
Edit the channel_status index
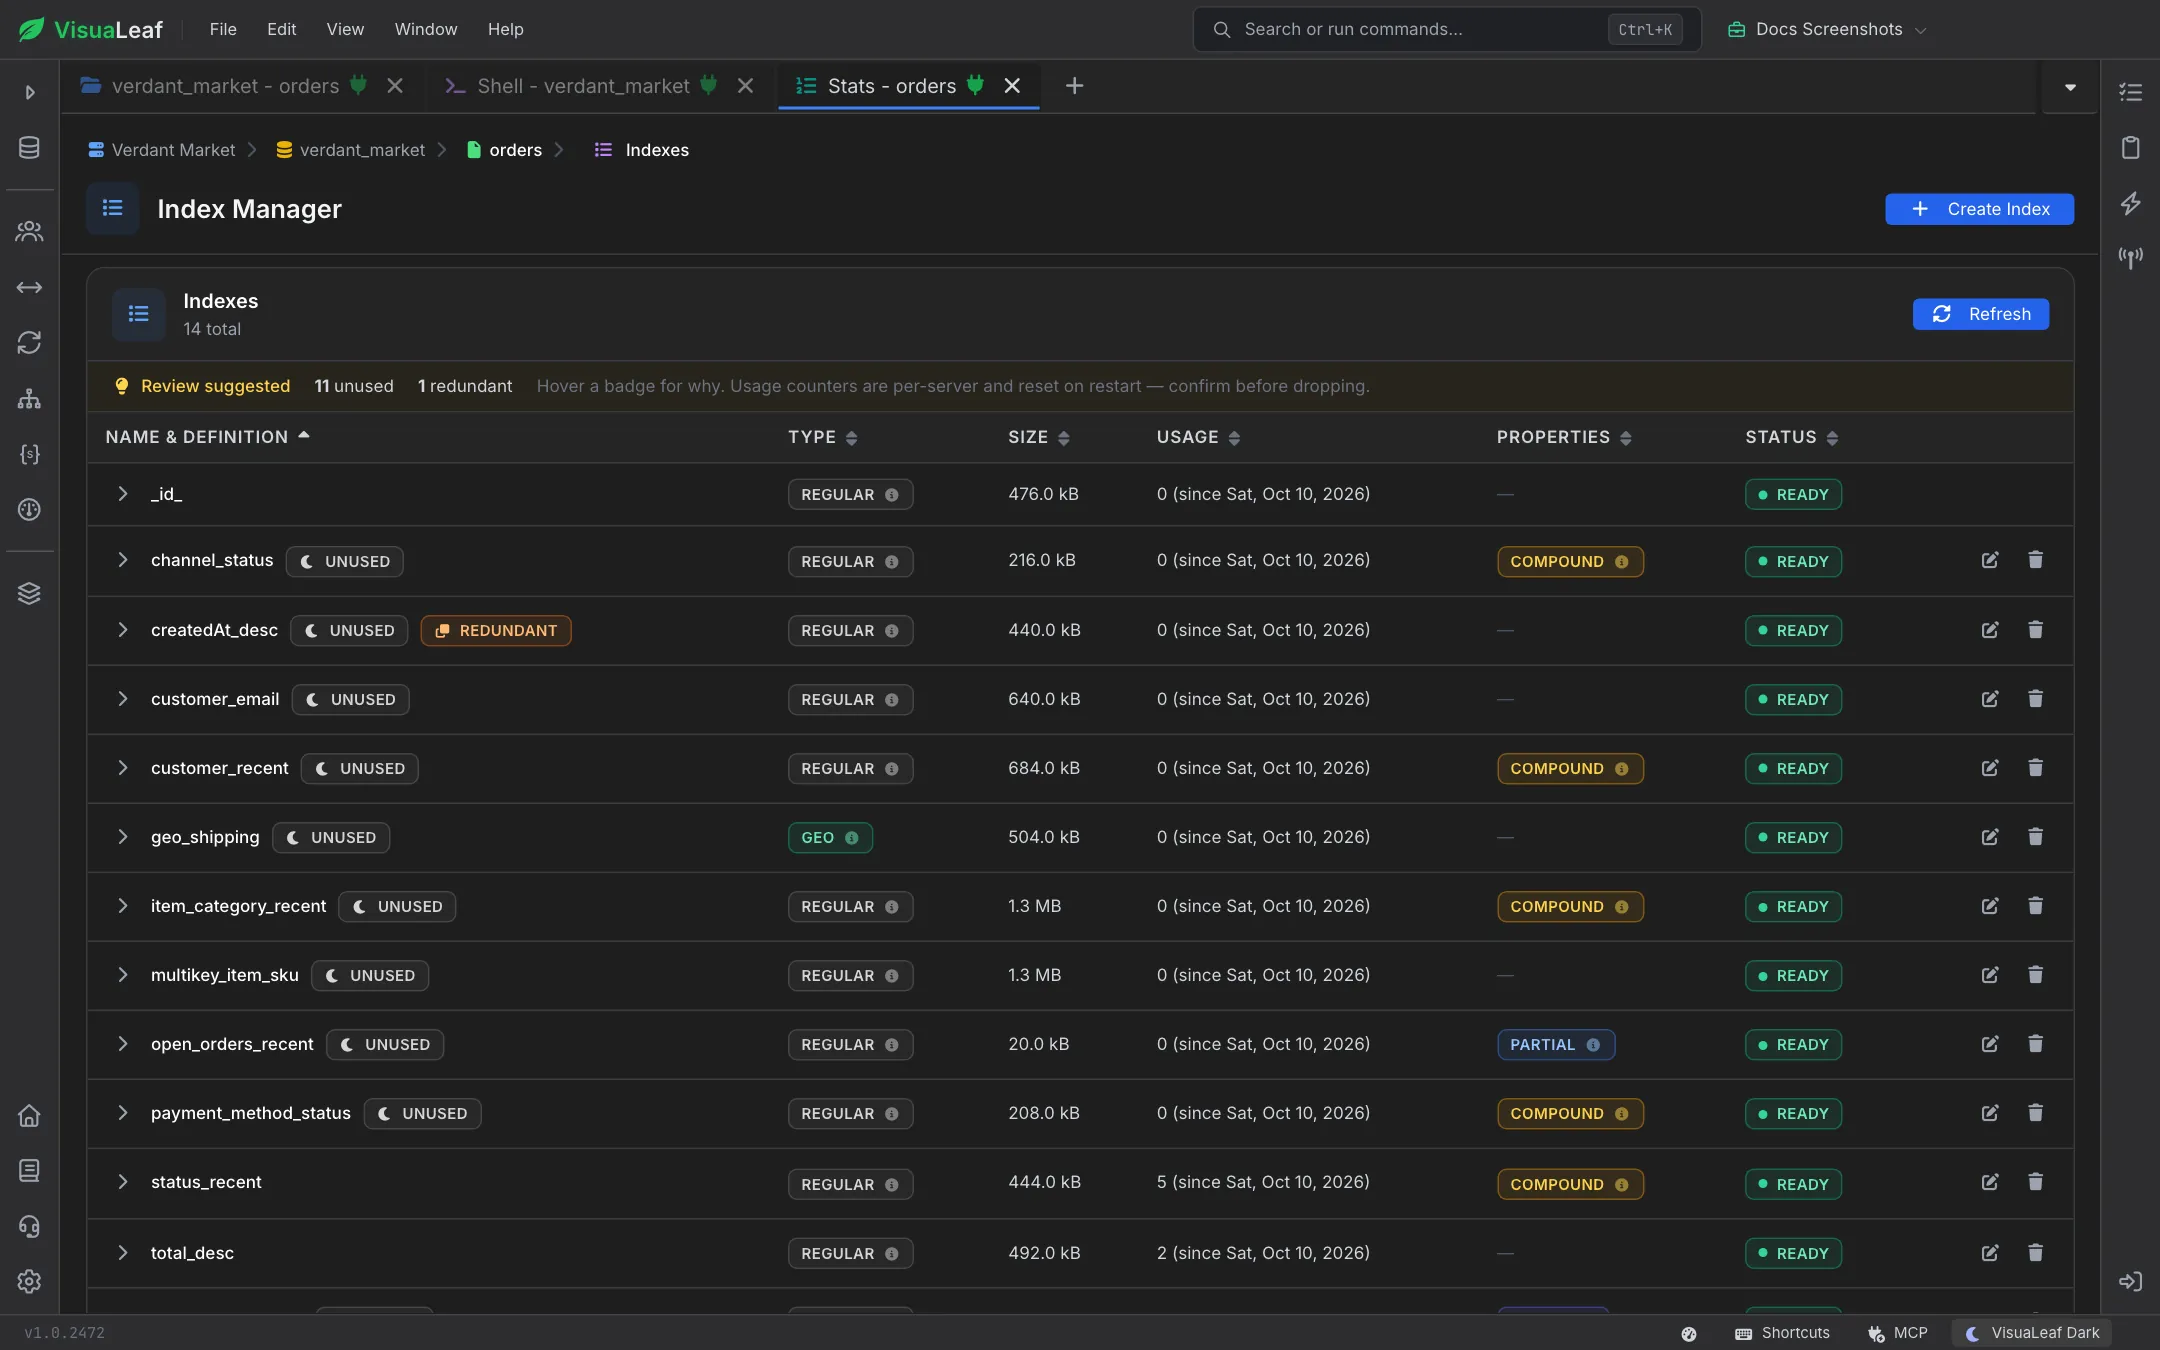point(1990,560)
